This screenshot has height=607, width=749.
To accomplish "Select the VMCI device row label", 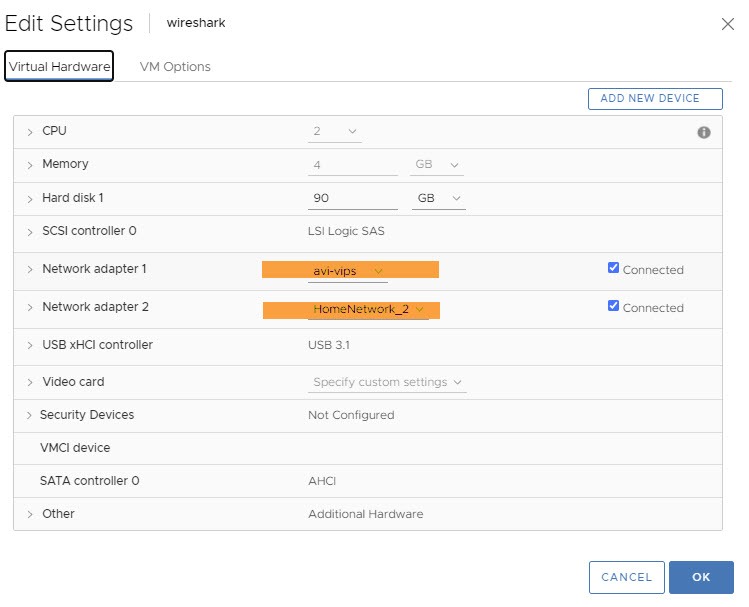I will click(x=75, y=448).
